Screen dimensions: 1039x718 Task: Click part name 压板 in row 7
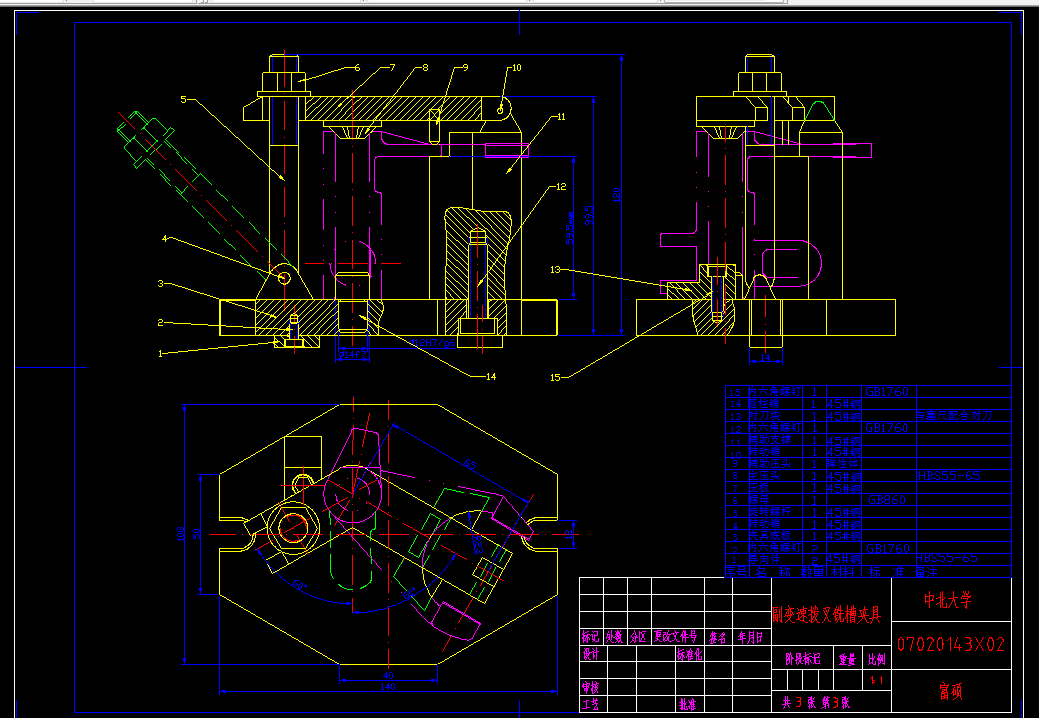tap(759, 487)
